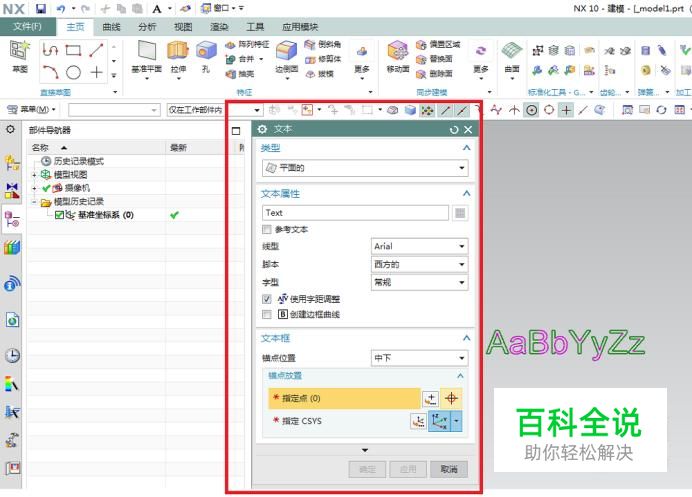Viewport: 692px width, 497px height.
Task: Click the Pattern Feature (阵列特征) icon
Action: point(230,45)
